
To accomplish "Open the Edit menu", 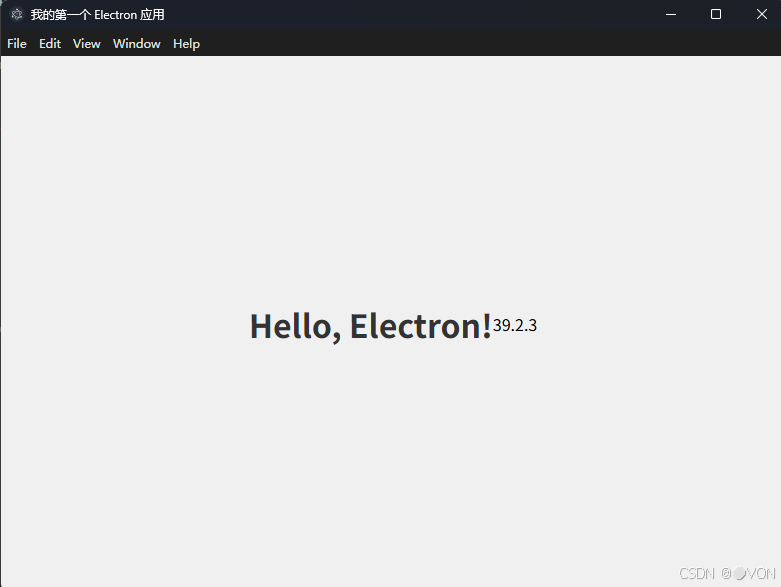I will (50, 44).
